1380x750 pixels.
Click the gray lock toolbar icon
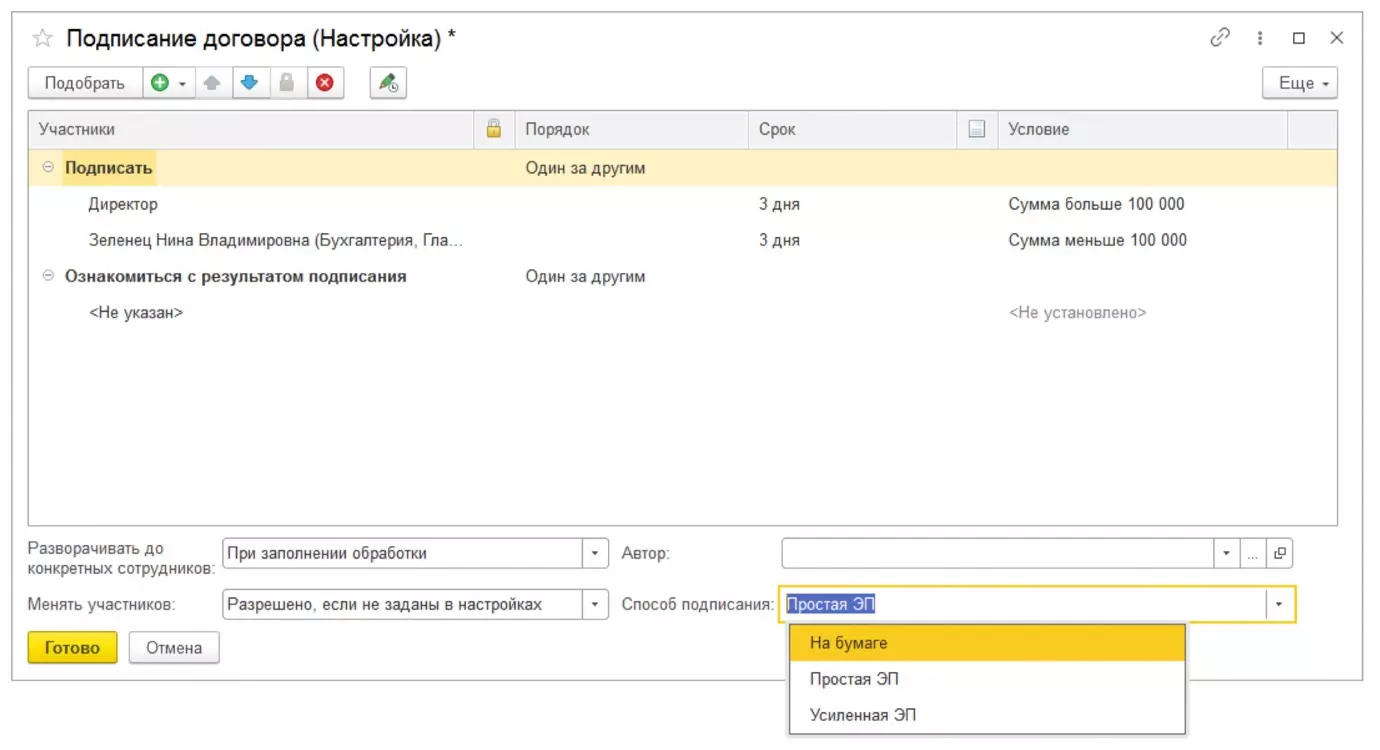click(287, 83)
